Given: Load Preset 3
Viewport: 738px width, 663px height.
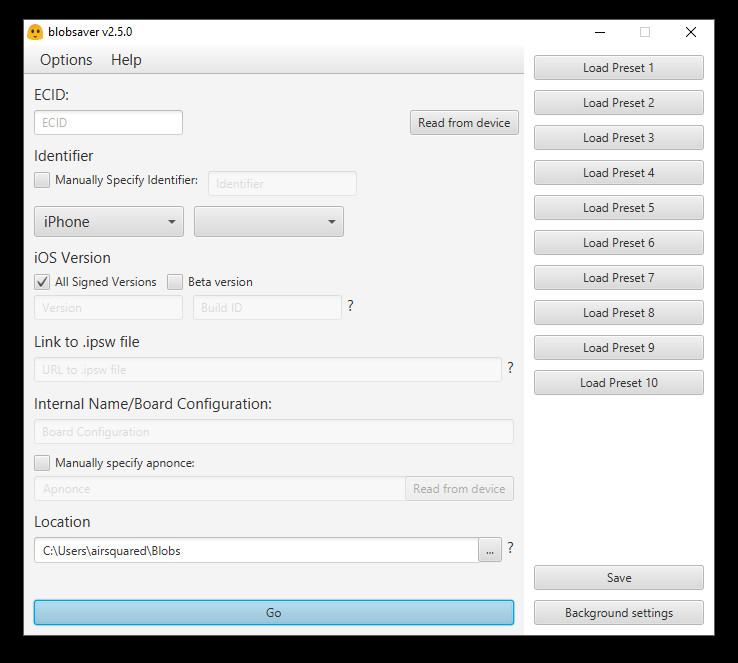Looking at the screenshot, I should pos(619,138).
